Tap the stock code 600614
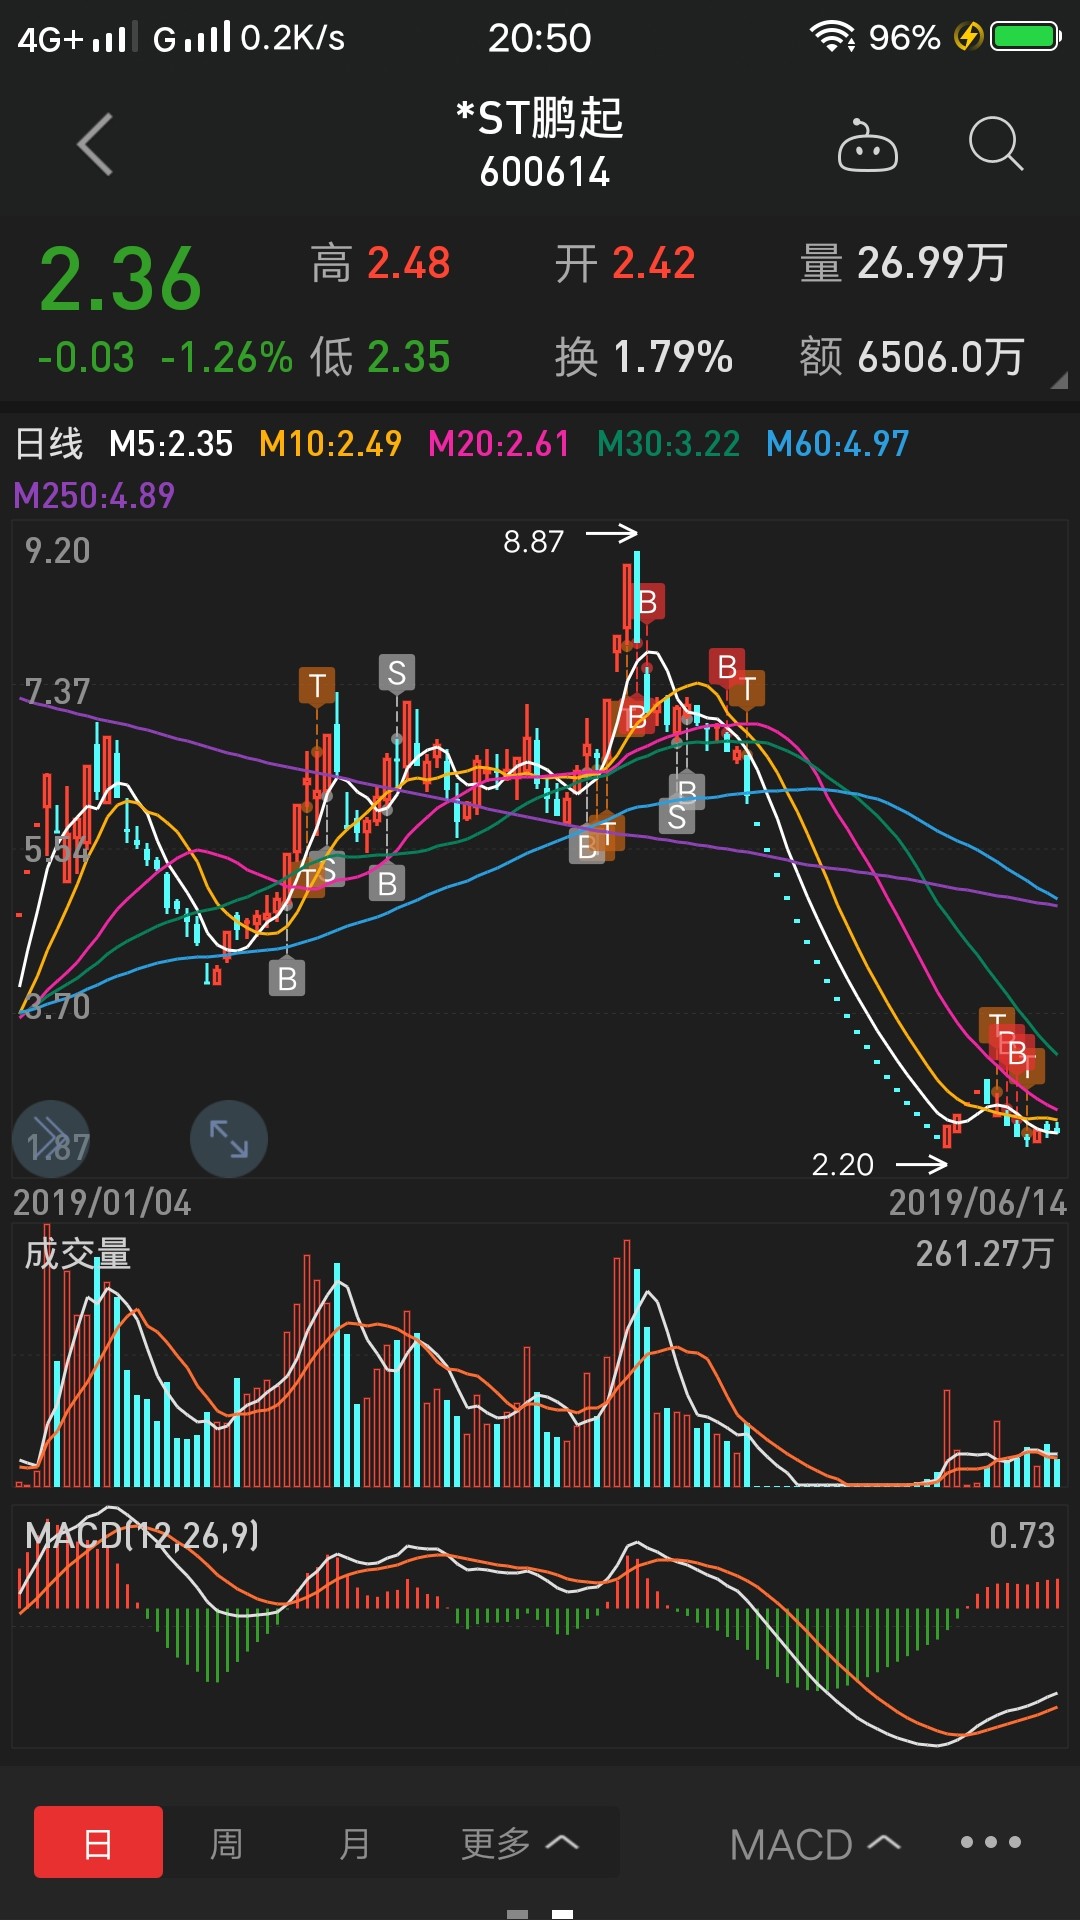Screen dimensions: 1080x1920 [545, 172]
